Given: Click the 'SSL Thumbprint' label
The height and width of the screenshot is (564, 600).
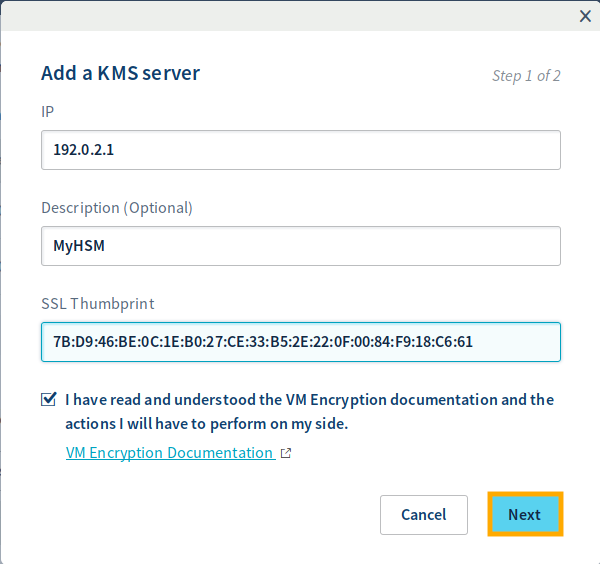Looking at the screenshot, I should (x=98, y=303).
